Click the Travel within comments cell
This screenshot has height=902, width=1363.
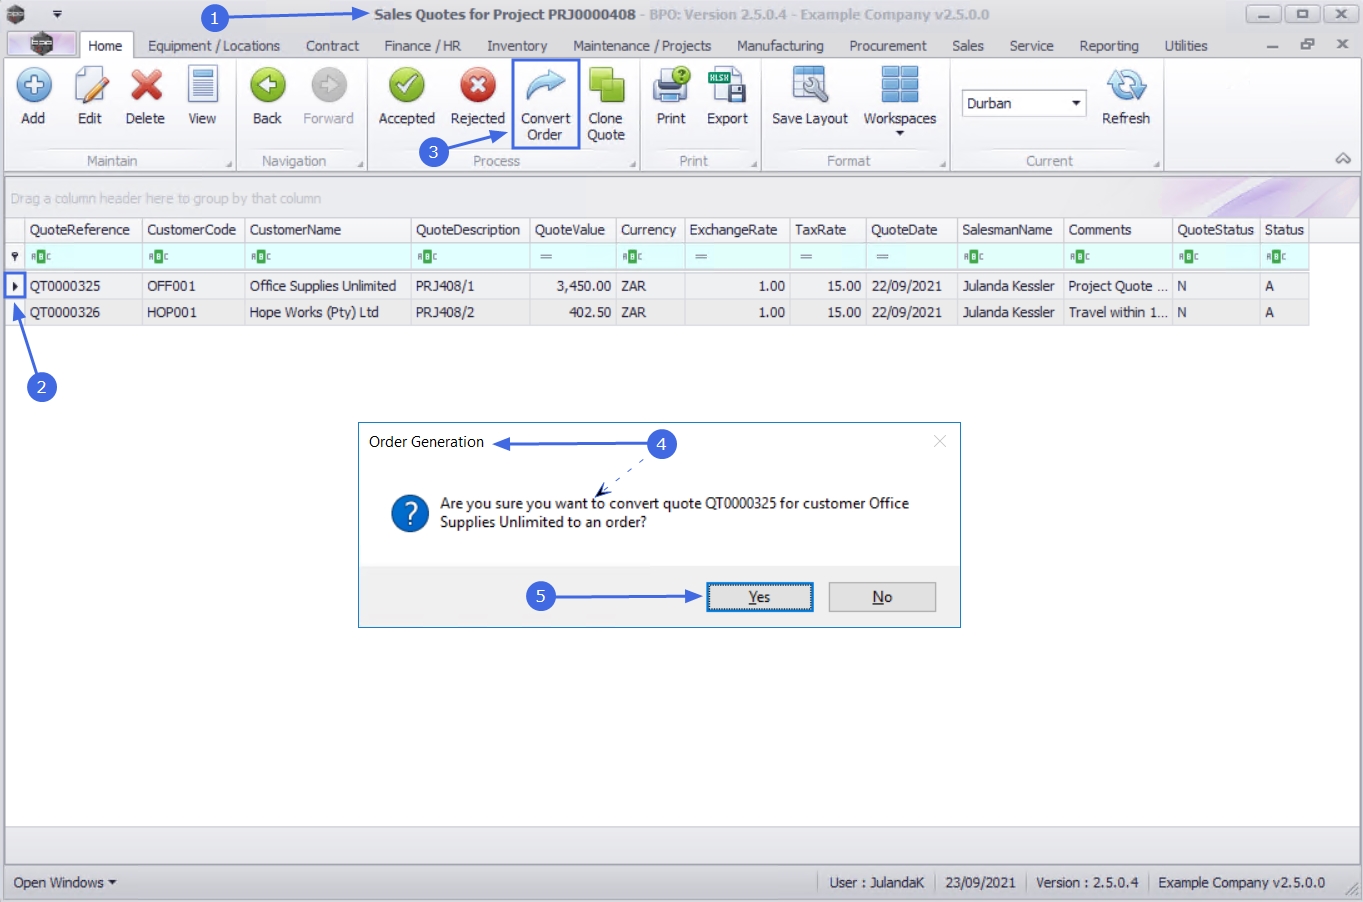[1118, 313]
